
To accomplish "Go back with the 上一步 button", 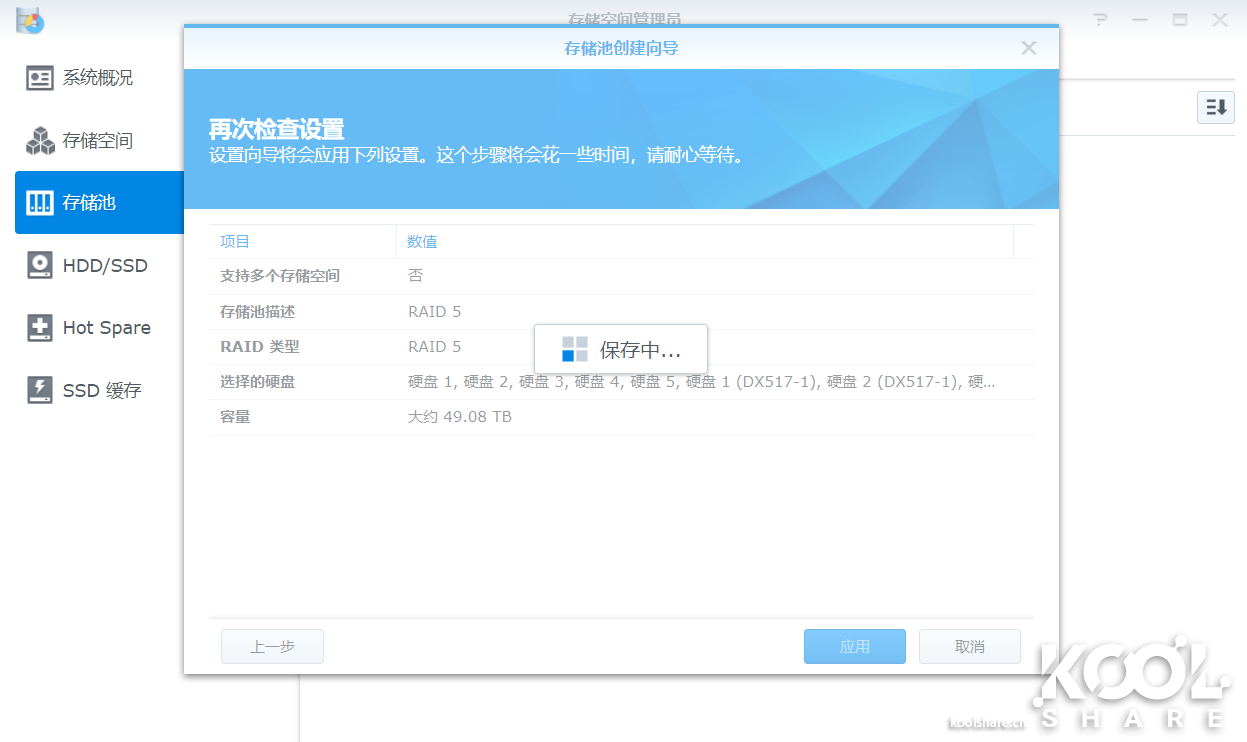I will (x=272, y=647).
